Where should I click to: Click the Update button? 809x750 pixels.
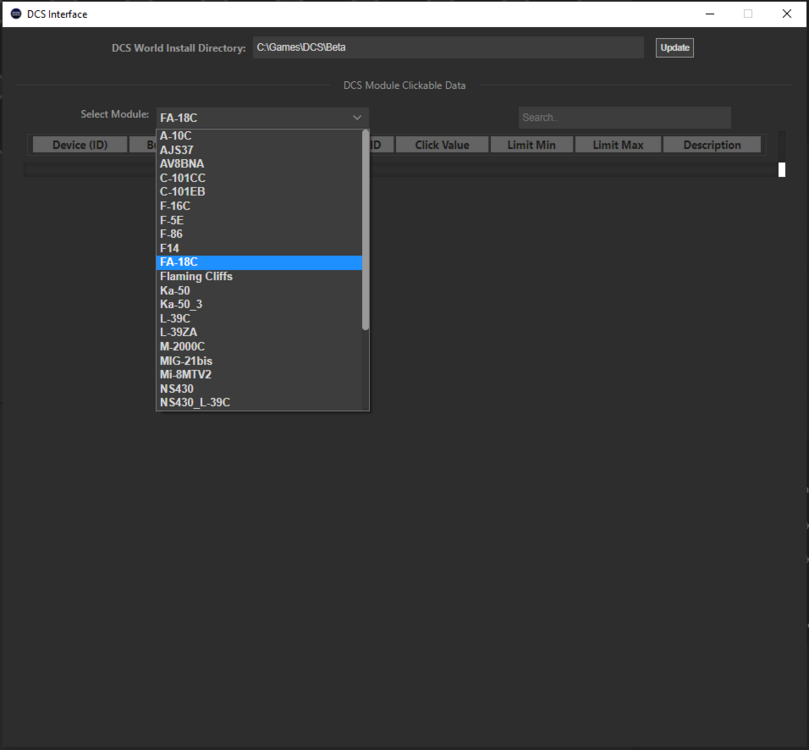(x=674, y=48)
